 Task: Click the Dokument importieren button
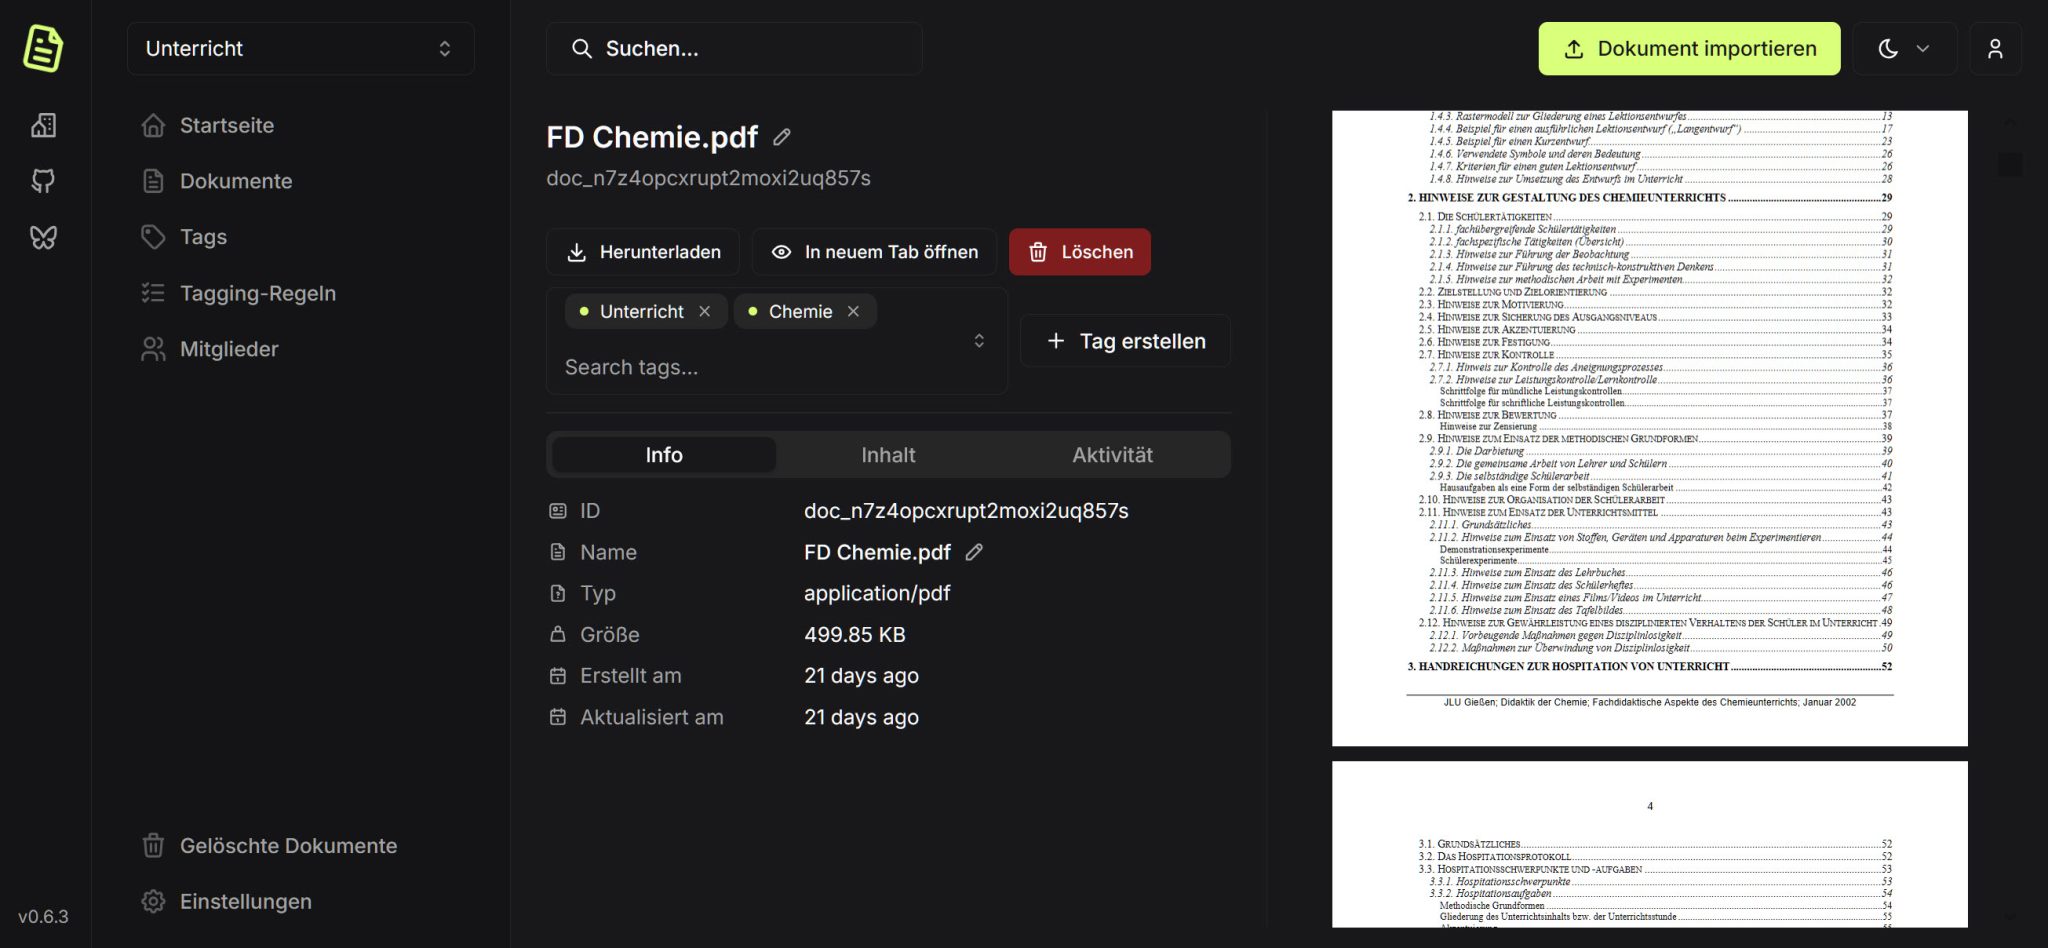(x=1688, y=49)
